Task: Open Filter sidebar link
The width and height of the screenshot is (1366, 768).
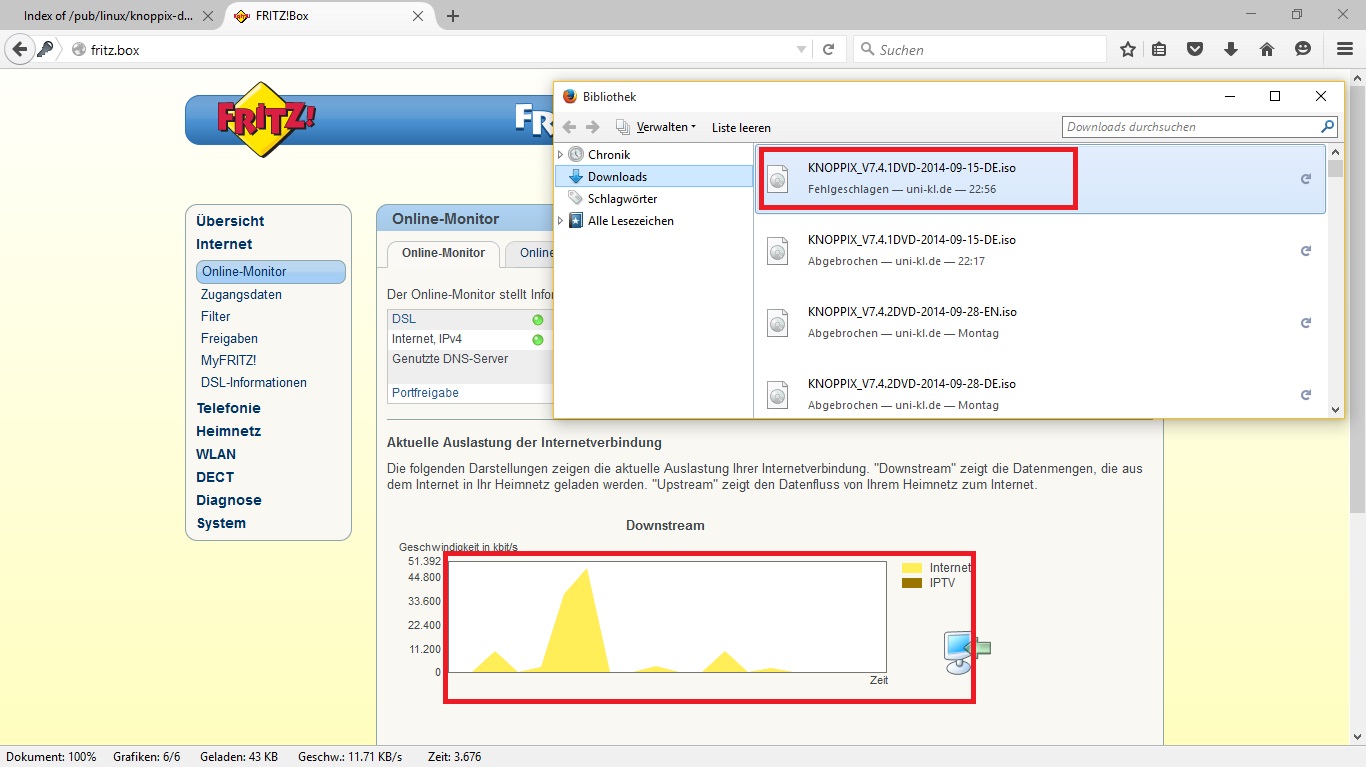Action: (x=215, y=317)
